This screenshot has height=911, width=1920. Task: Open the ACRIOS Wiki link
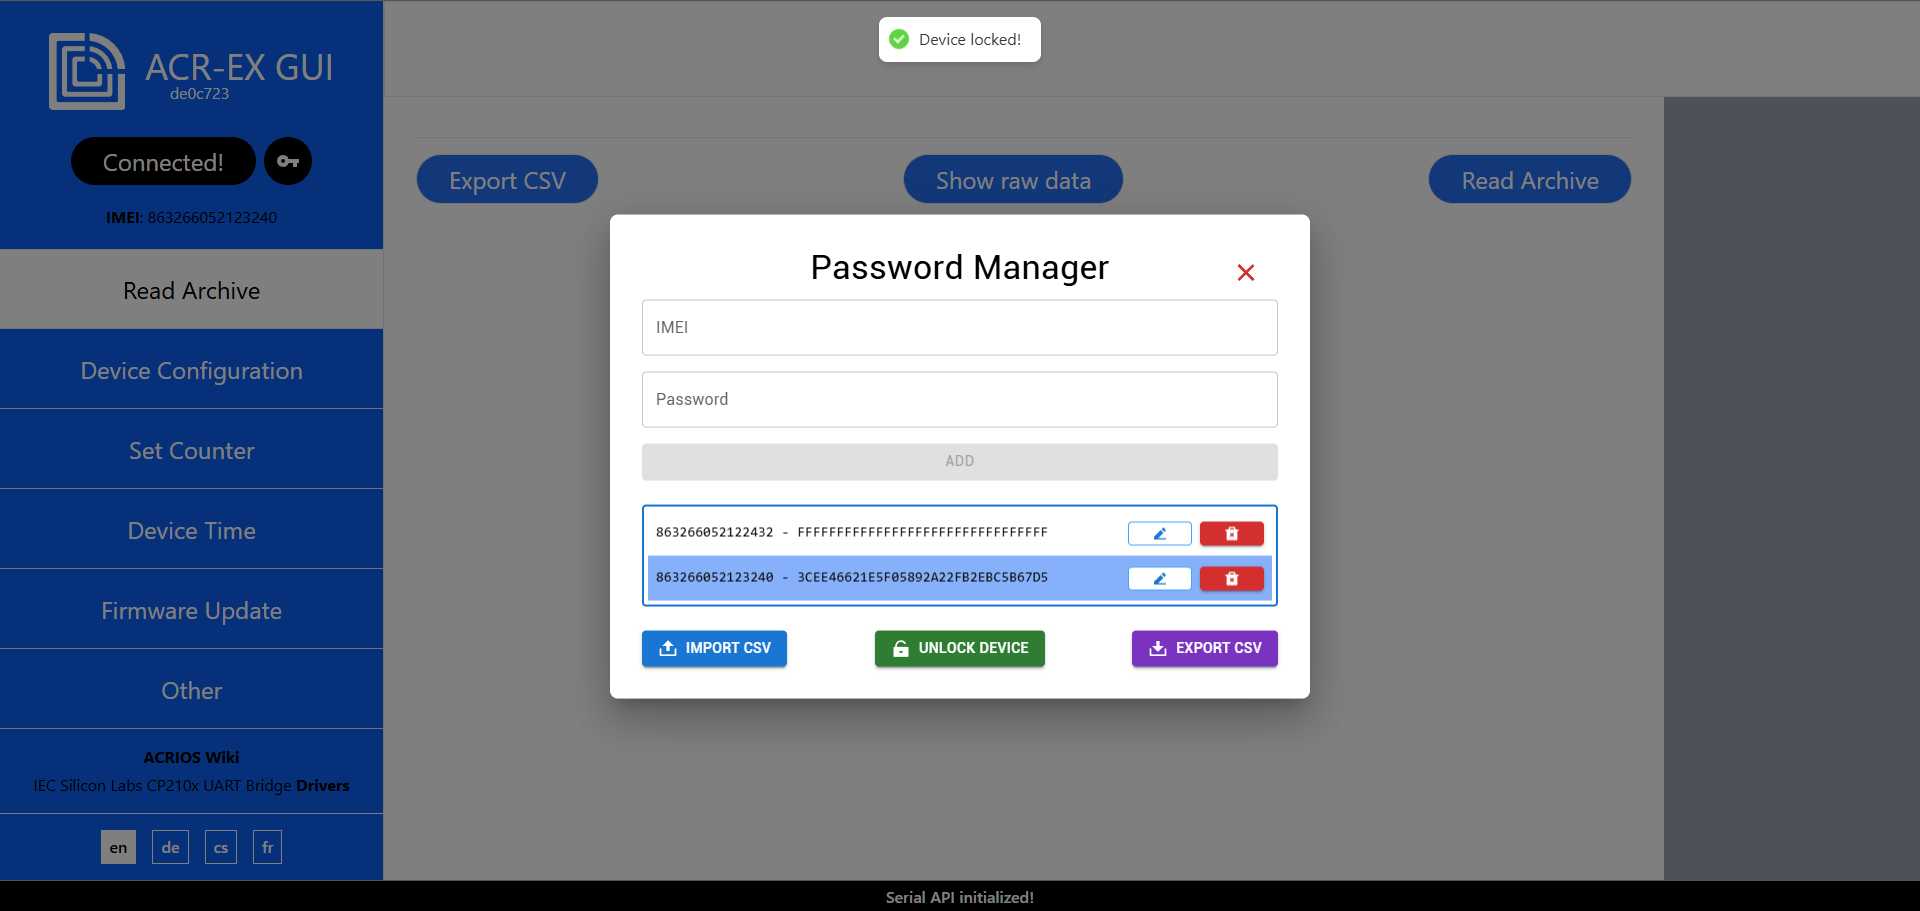point(191,757)
